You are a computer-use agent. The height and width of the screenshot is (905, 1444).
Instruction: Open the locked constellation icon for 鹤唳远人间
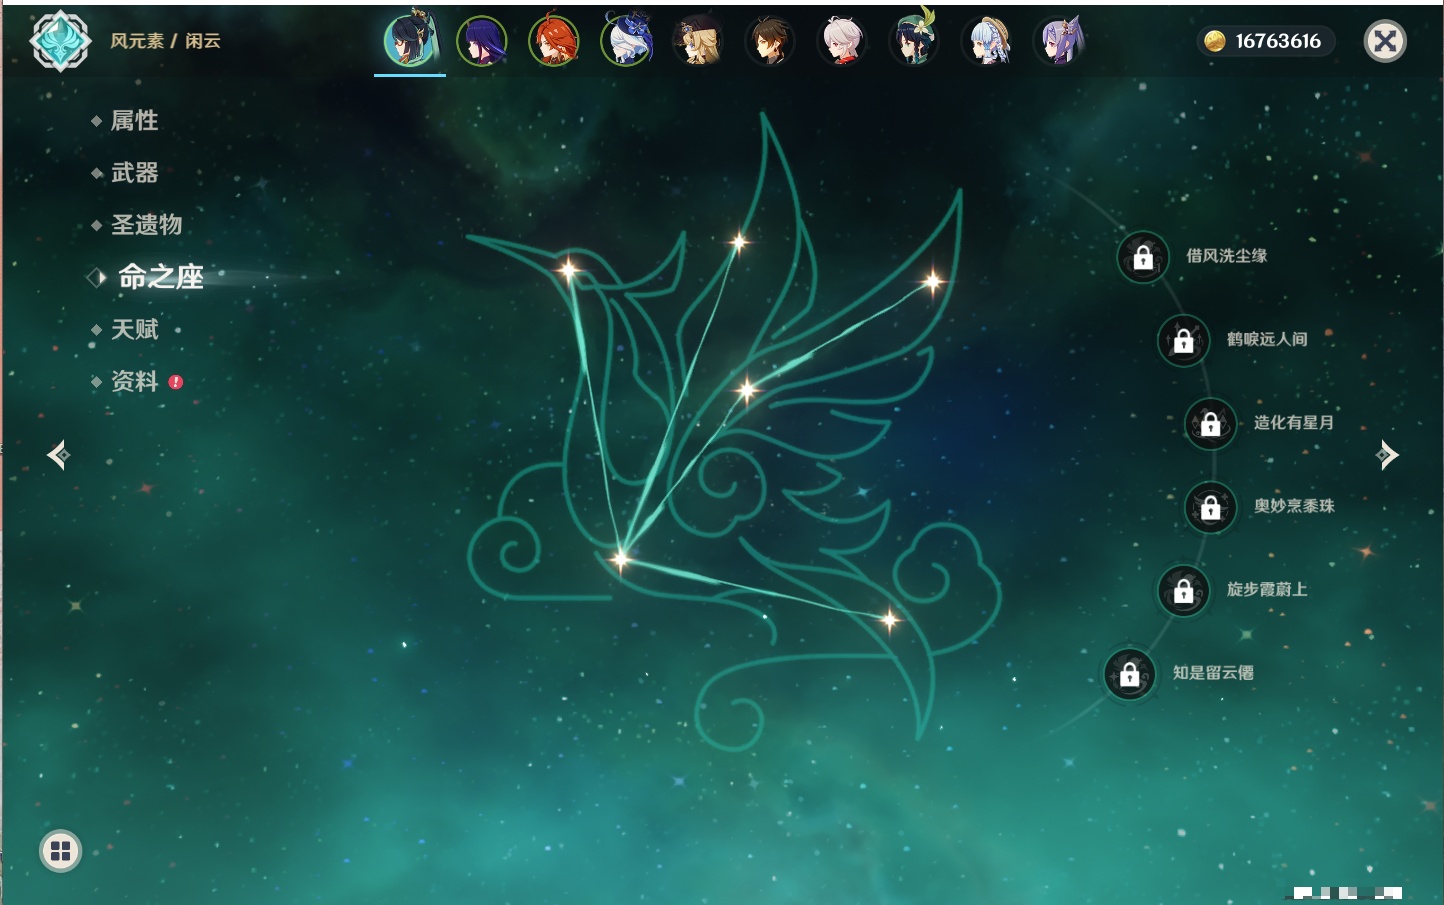(x=1184, y=340)
